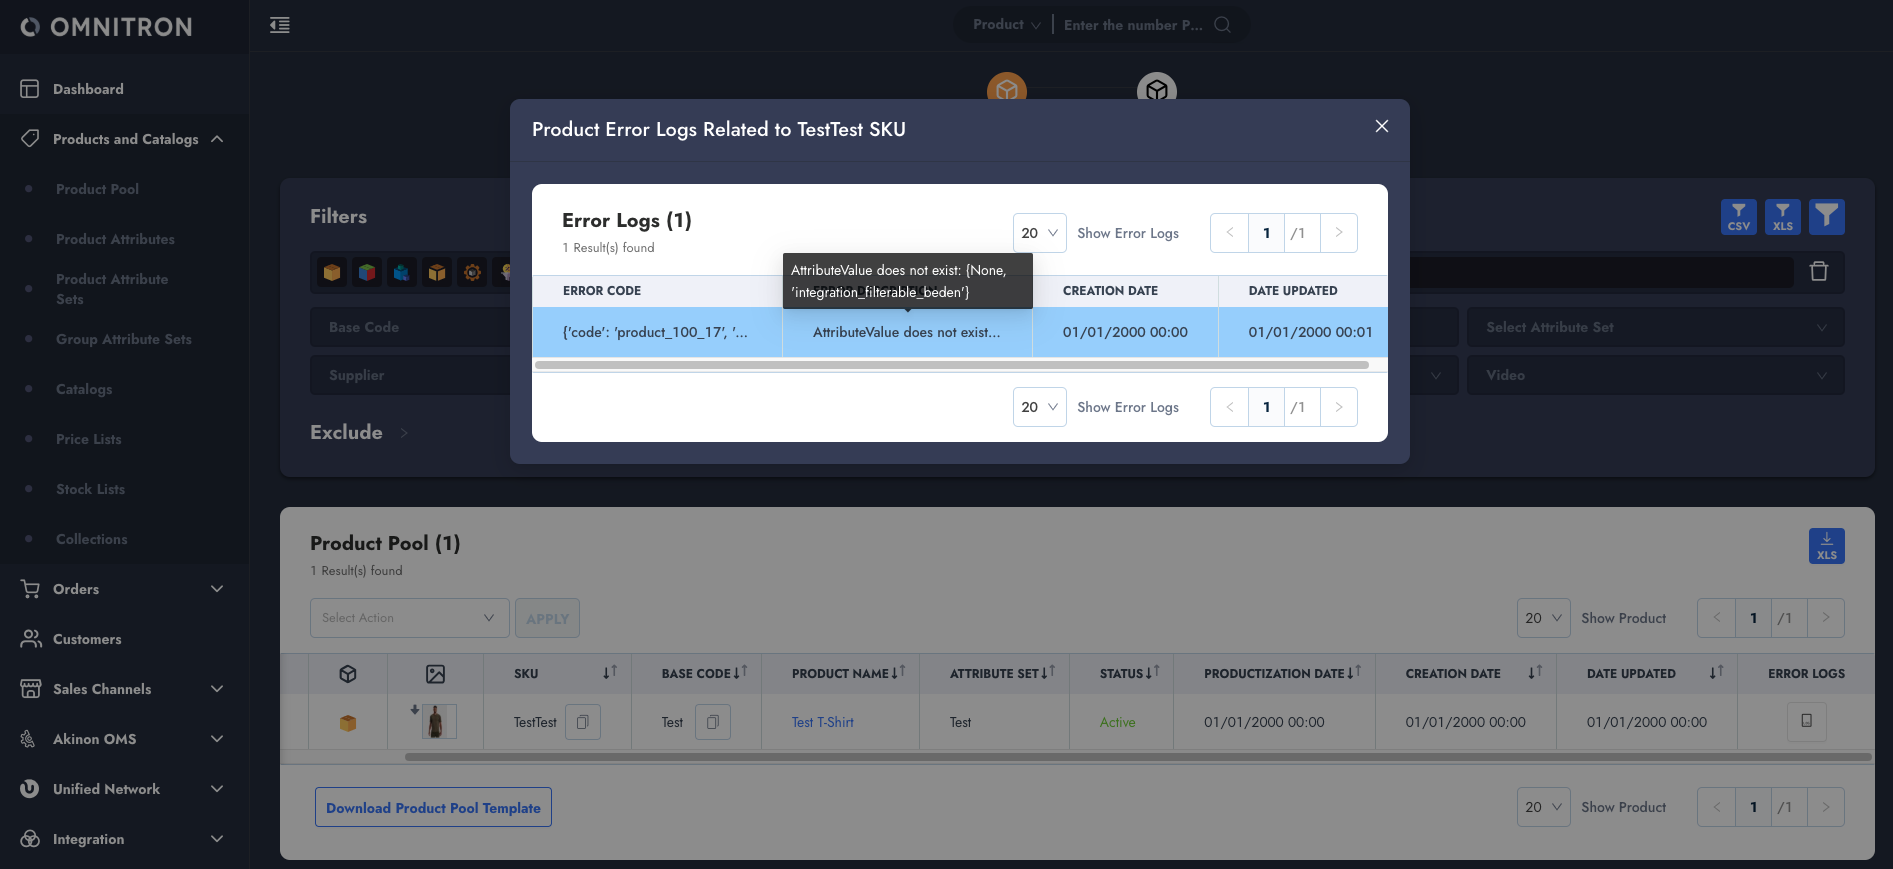
Task: Collapse the sidebar with the menu fold icon
Action: (x=280, y=25)
